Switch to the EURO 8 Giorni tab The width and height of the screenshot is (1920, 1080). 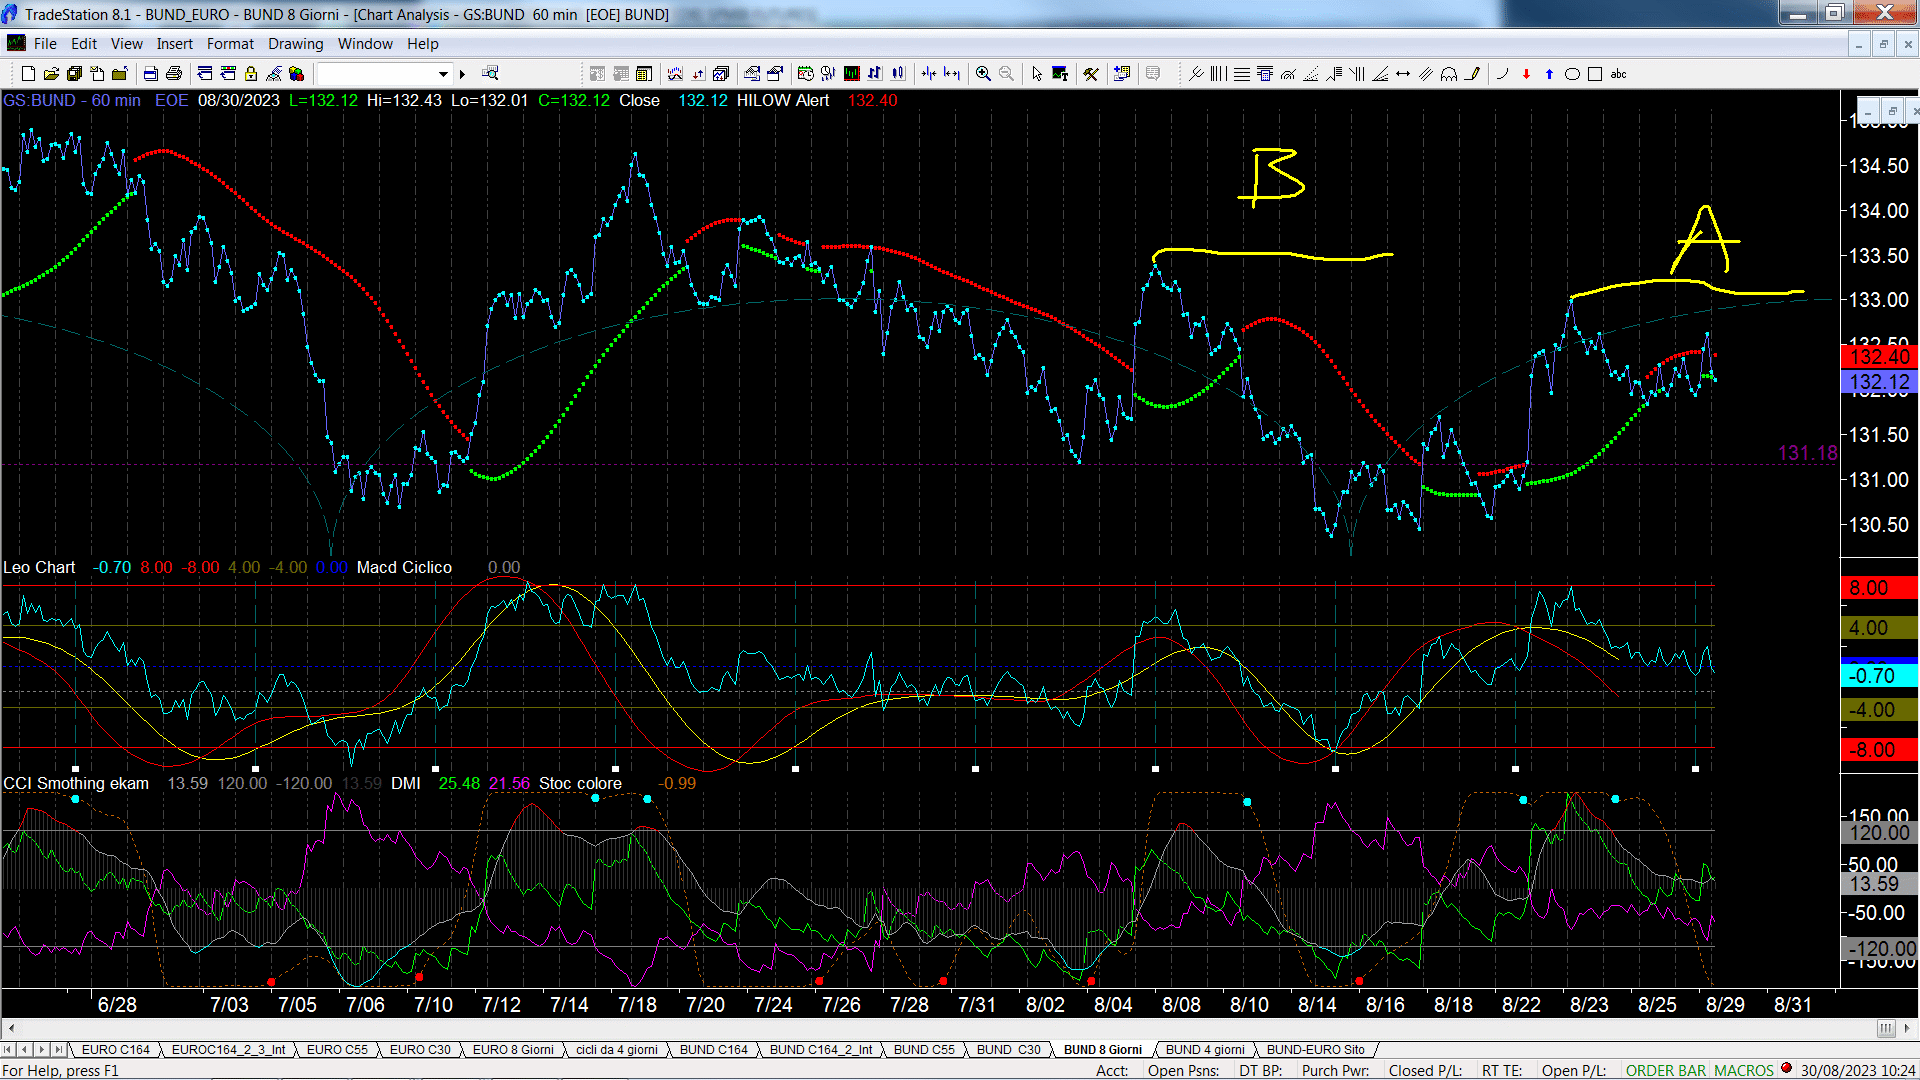513,1049
